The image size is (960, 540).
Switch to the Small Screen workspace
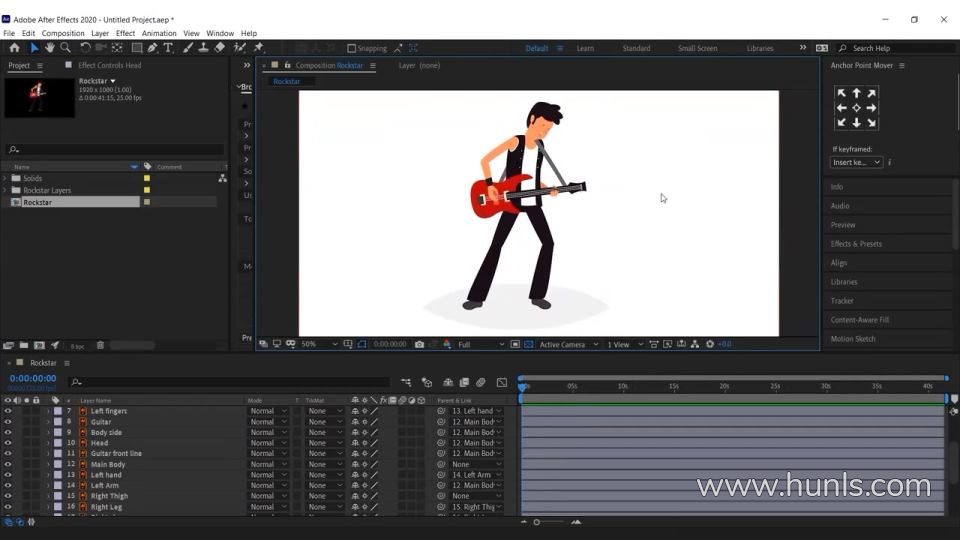(697, 48)
